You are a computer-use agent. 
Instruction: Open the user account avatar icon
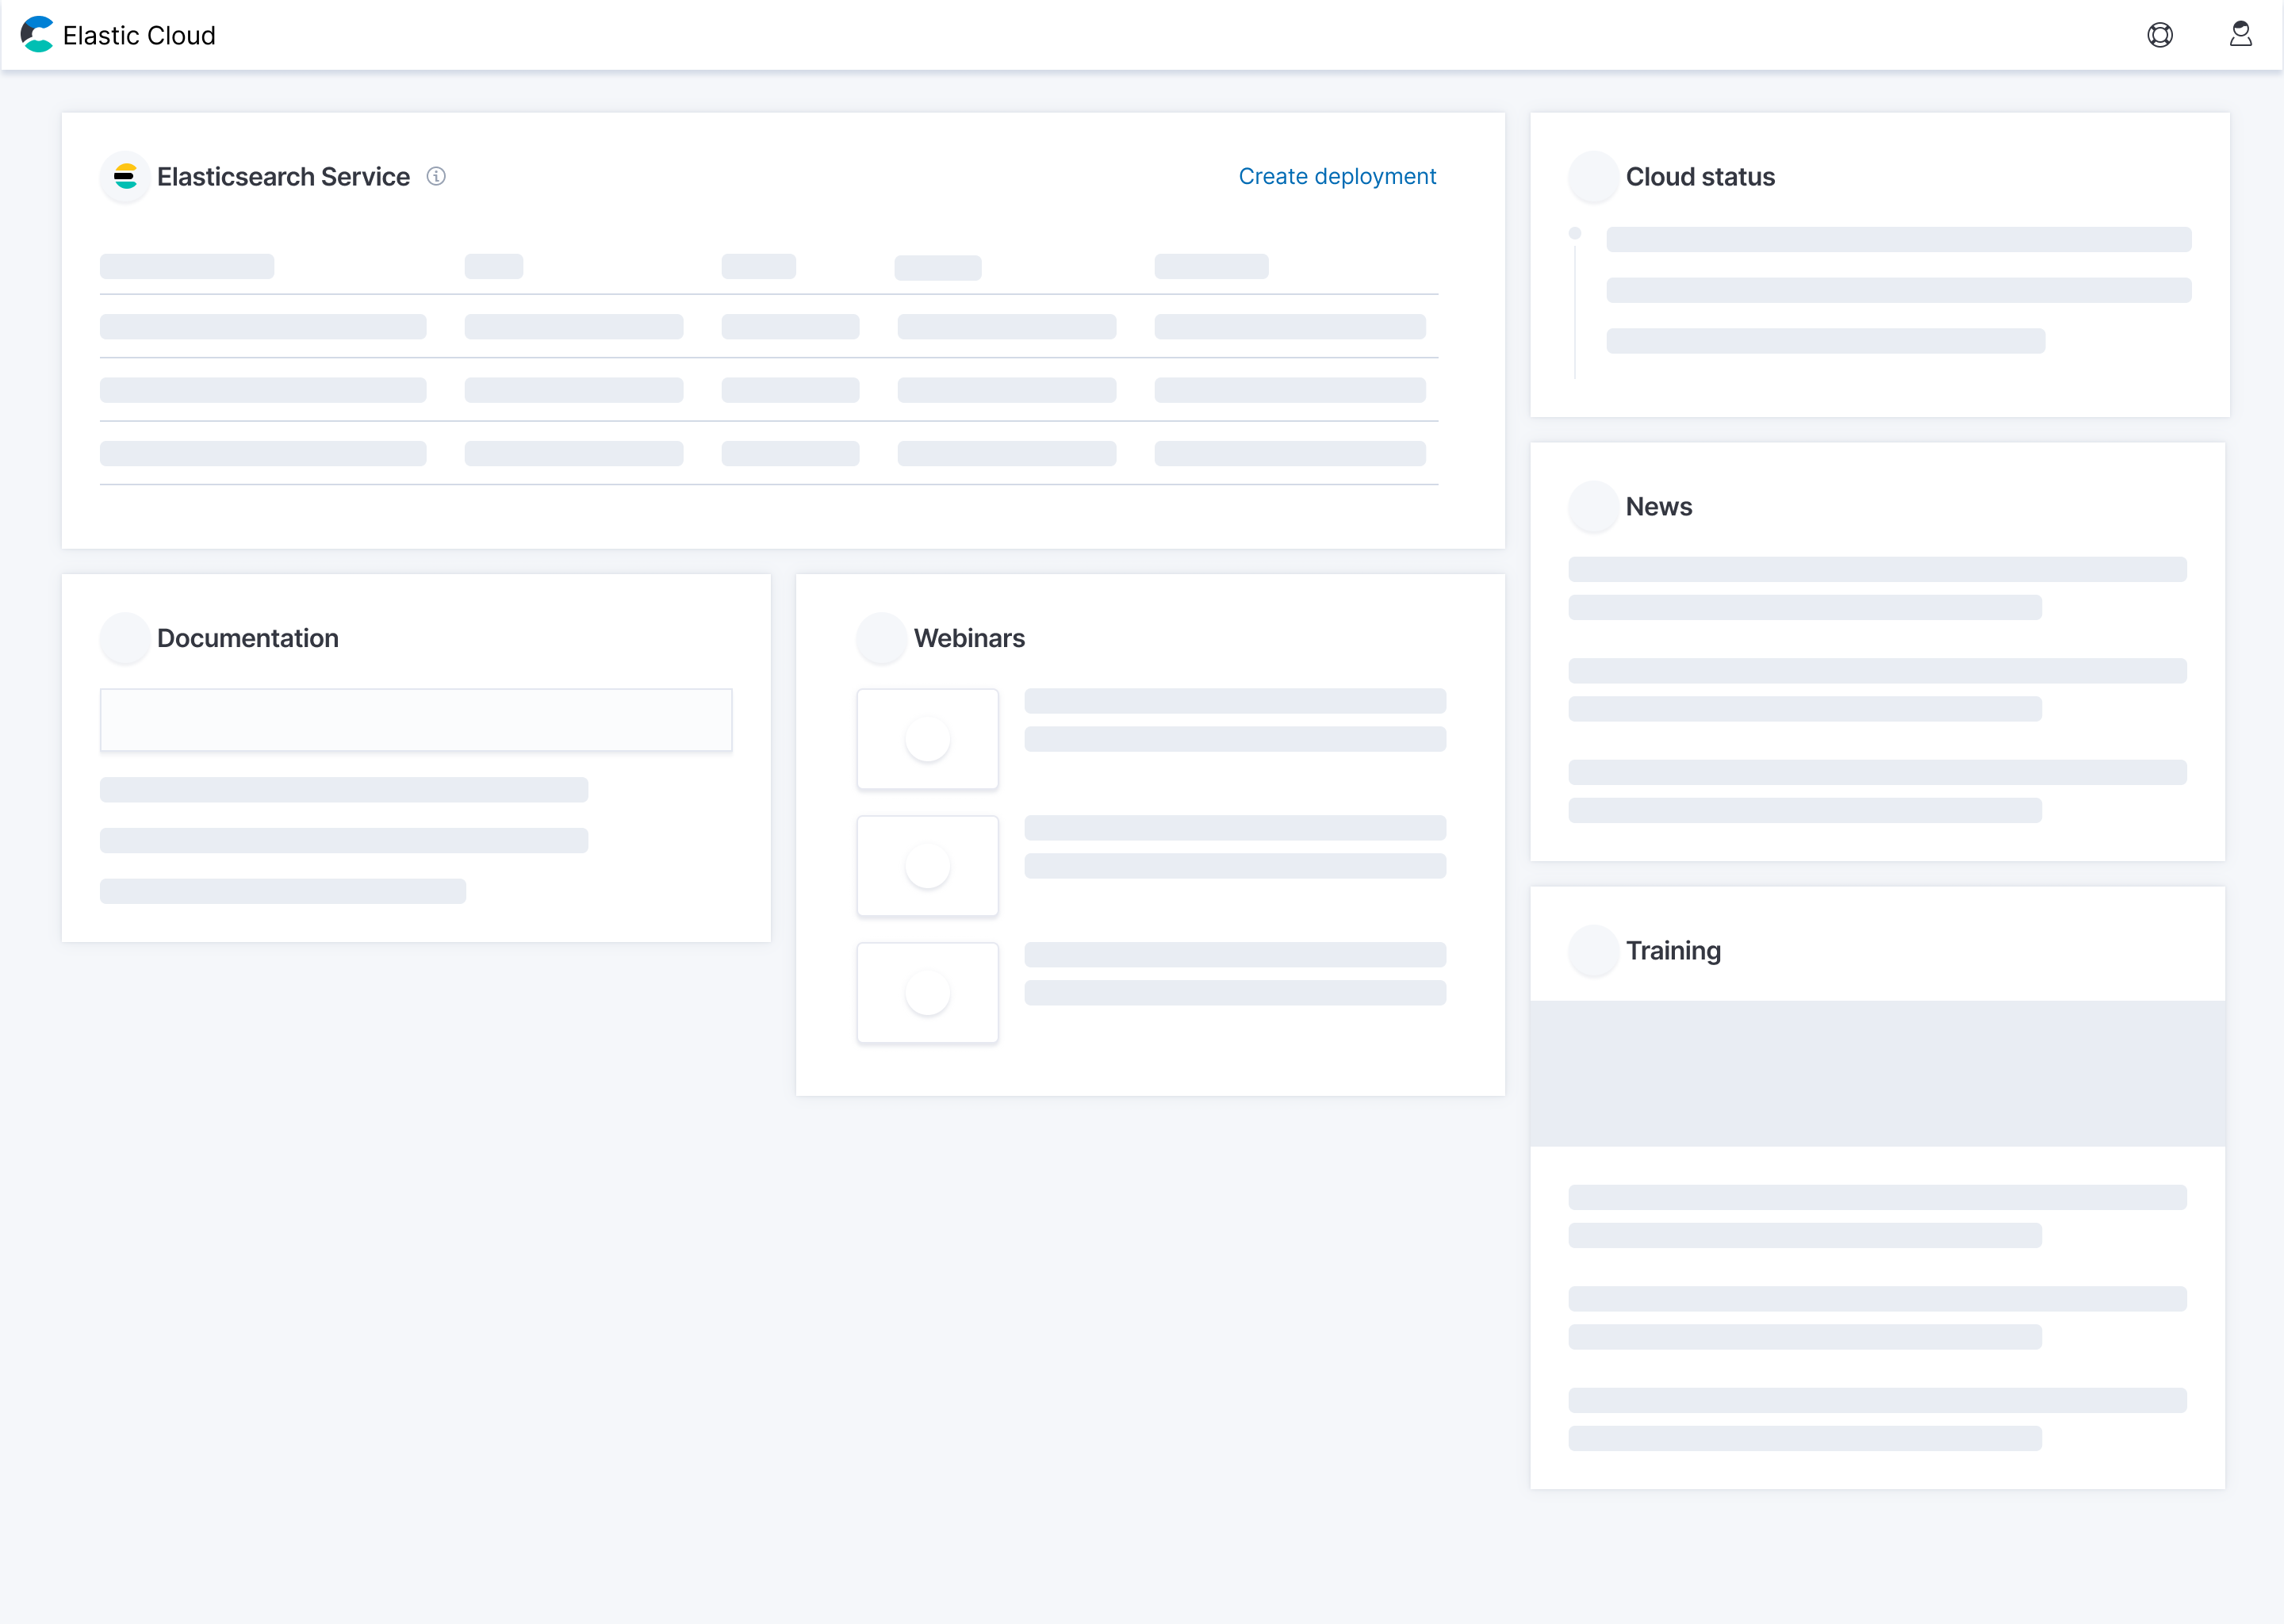pyautogui.click(x=2240, y=35)
